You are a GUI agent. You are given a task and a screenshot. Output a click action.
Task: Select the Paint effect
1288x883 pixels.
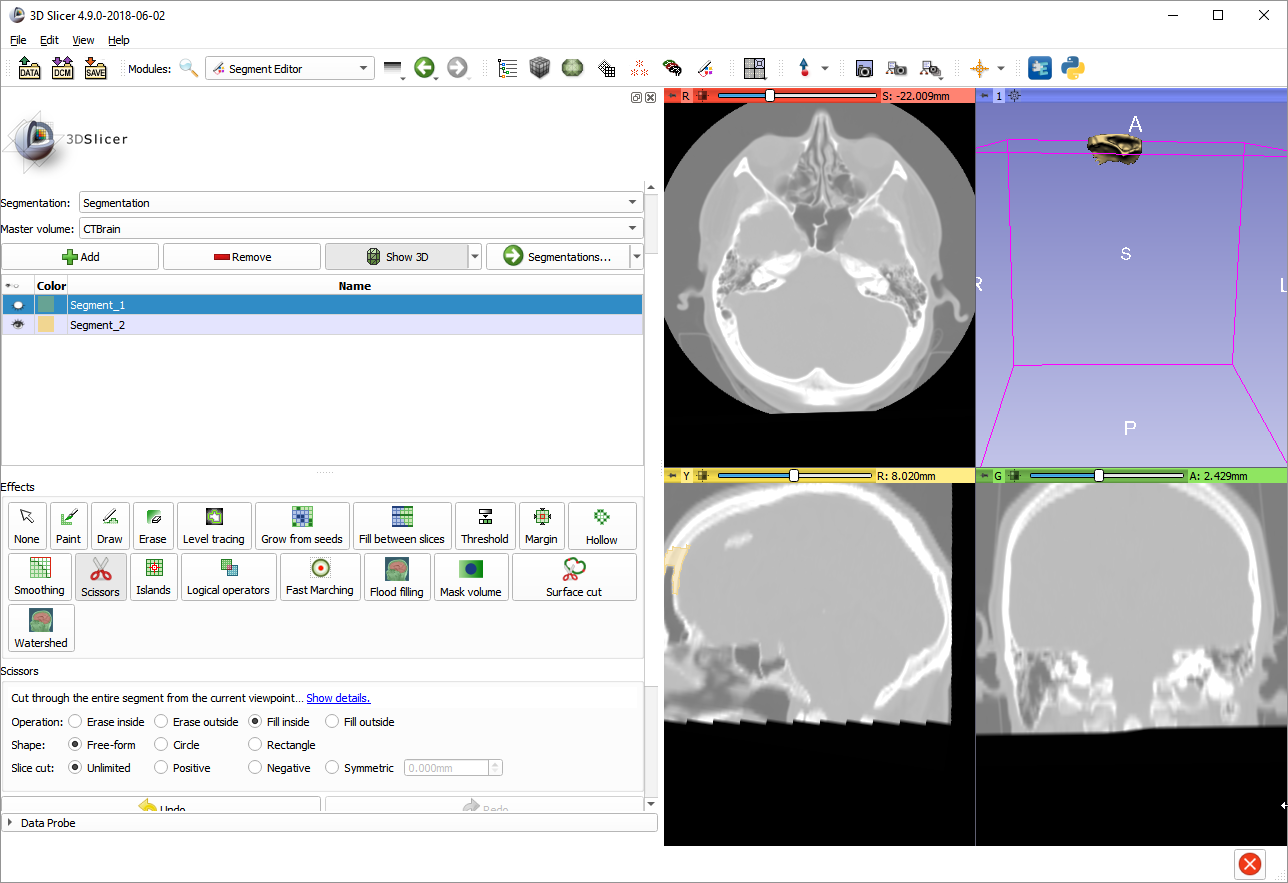pos(69,526)
